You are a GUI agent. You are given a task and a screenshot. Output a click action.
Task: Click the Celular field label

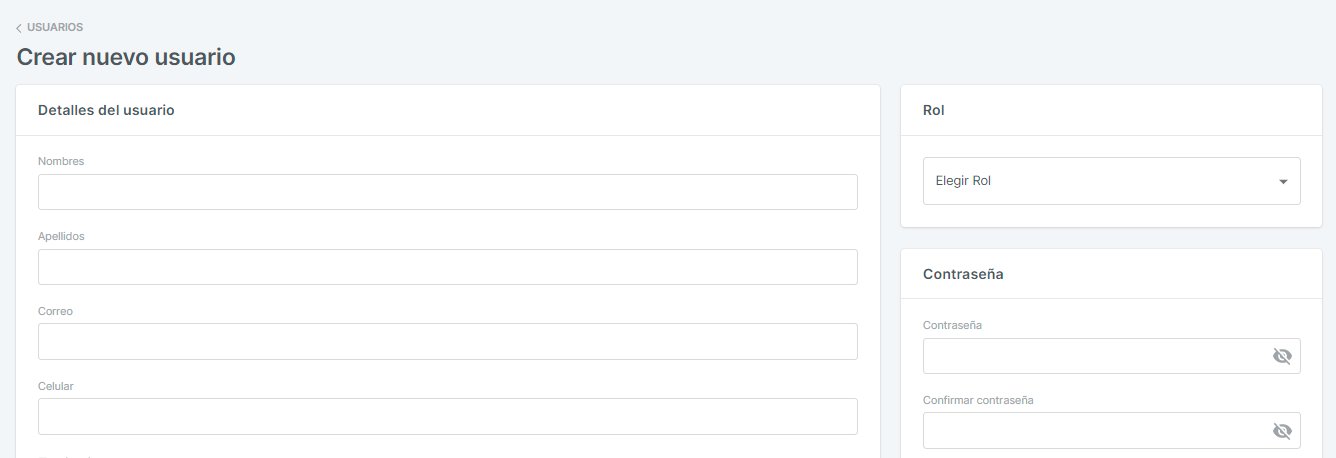pos(56,386)
